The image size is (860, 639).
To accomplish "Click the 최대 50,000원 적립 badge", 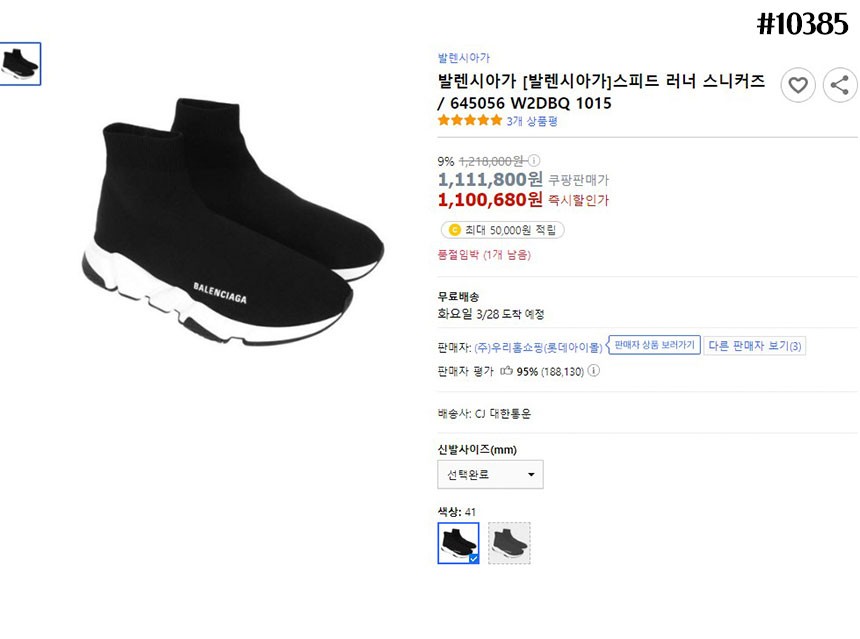I will point(502,230).
